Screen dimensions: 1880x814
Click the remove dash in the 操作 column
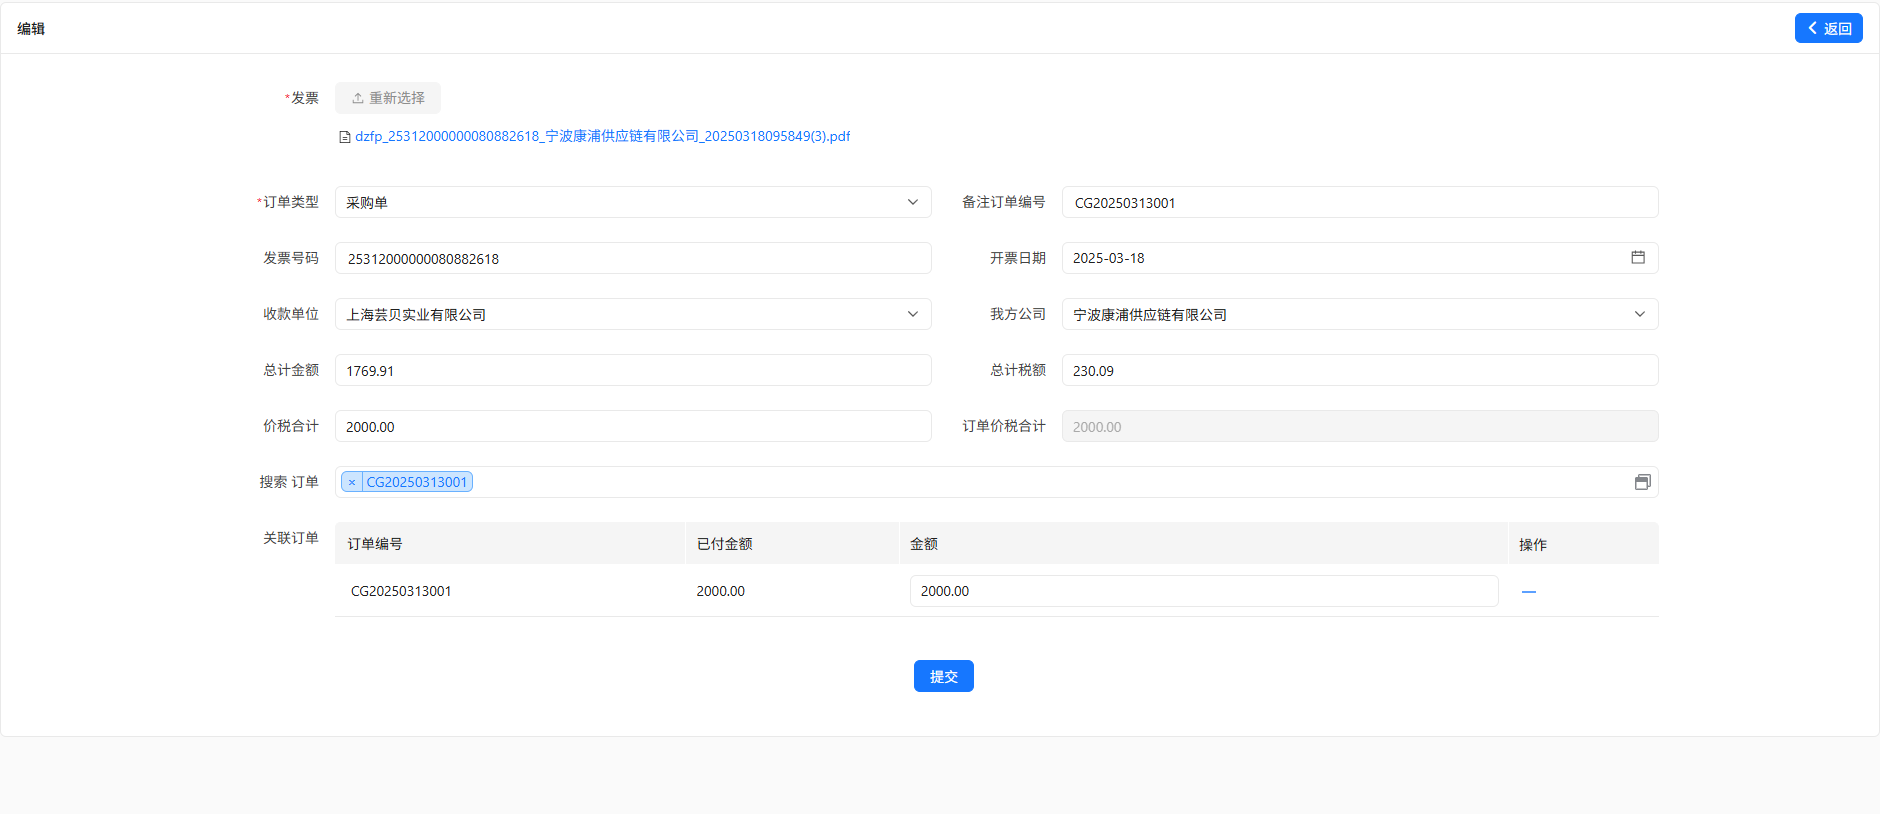pos(1529,592)
